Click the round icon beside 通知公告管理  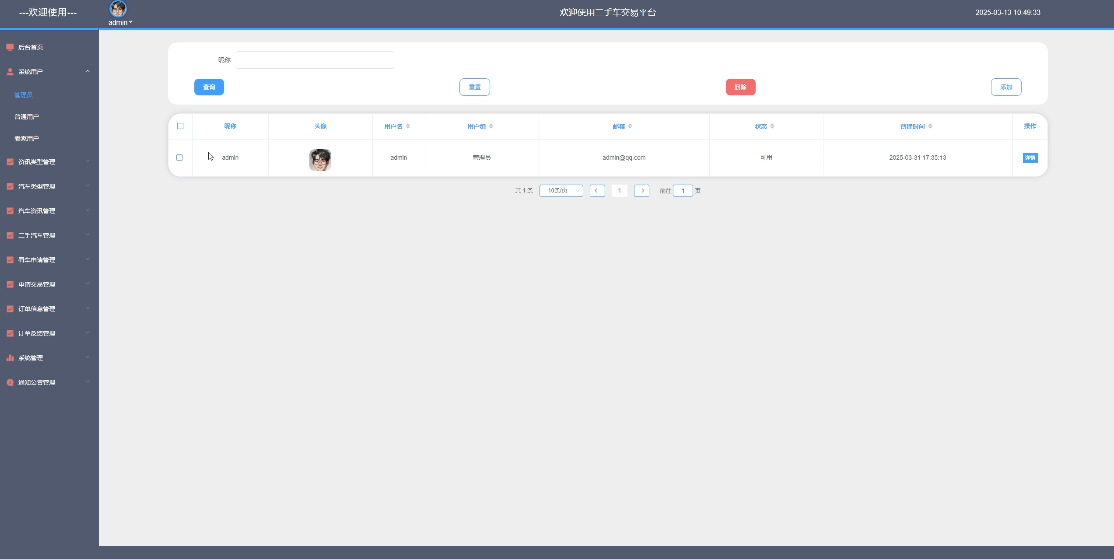point(10,383)
